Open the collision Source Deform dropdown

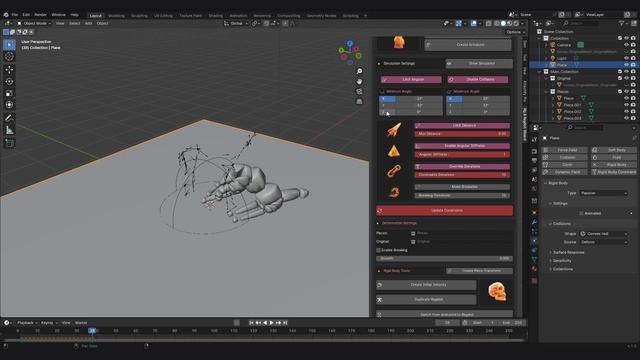pyautogui.click(x=603, y=242)
